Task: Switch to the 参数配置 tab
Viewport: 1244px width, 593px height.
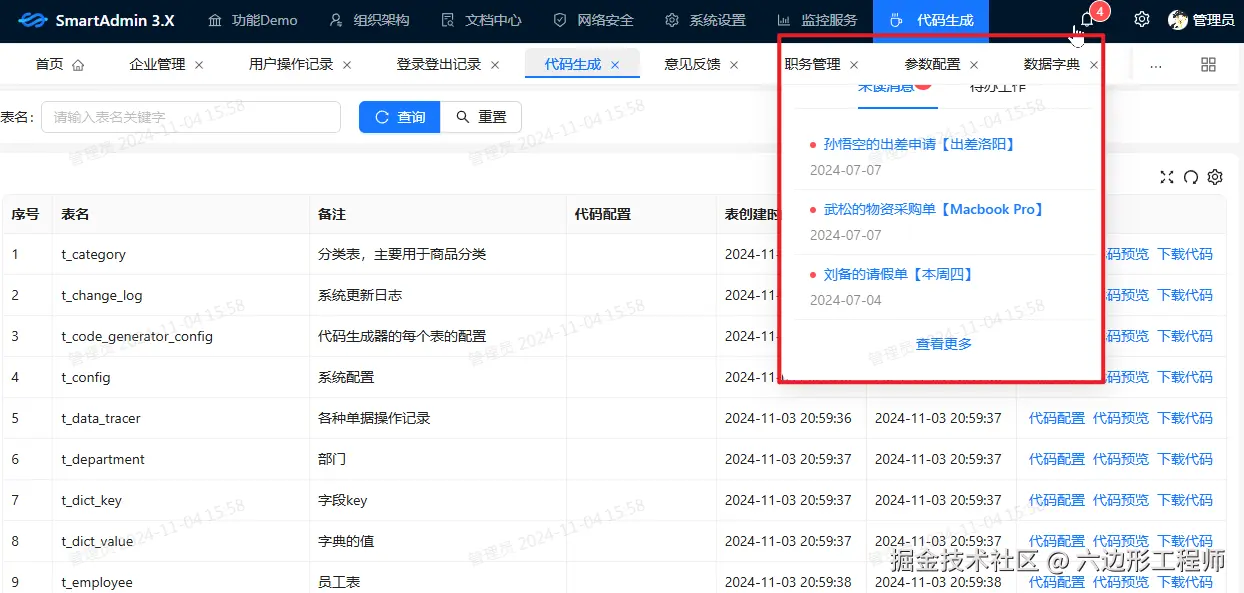Action: (x=932, y=65)
